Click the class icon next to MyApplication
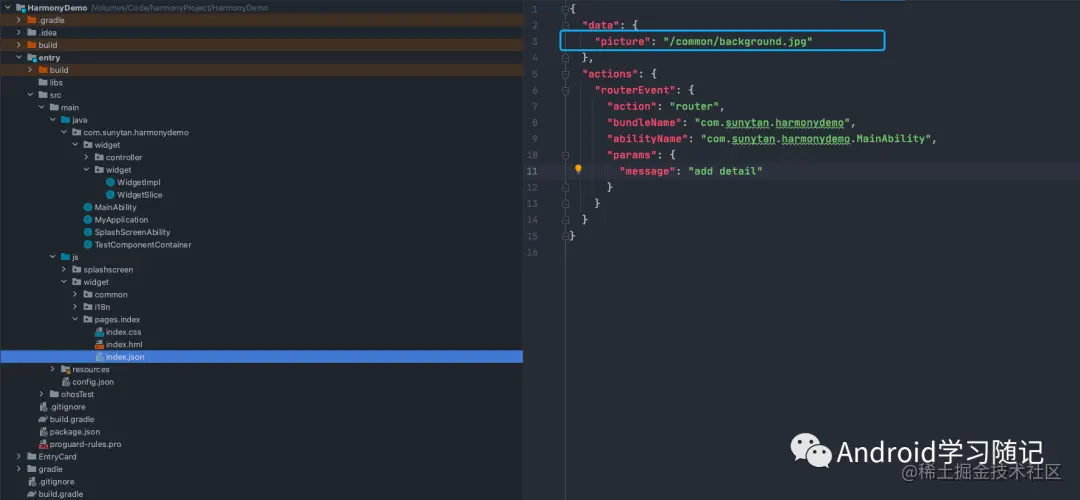Image resolution: width=1080 pixels, height=500 pixels. [x=87, y=220]
